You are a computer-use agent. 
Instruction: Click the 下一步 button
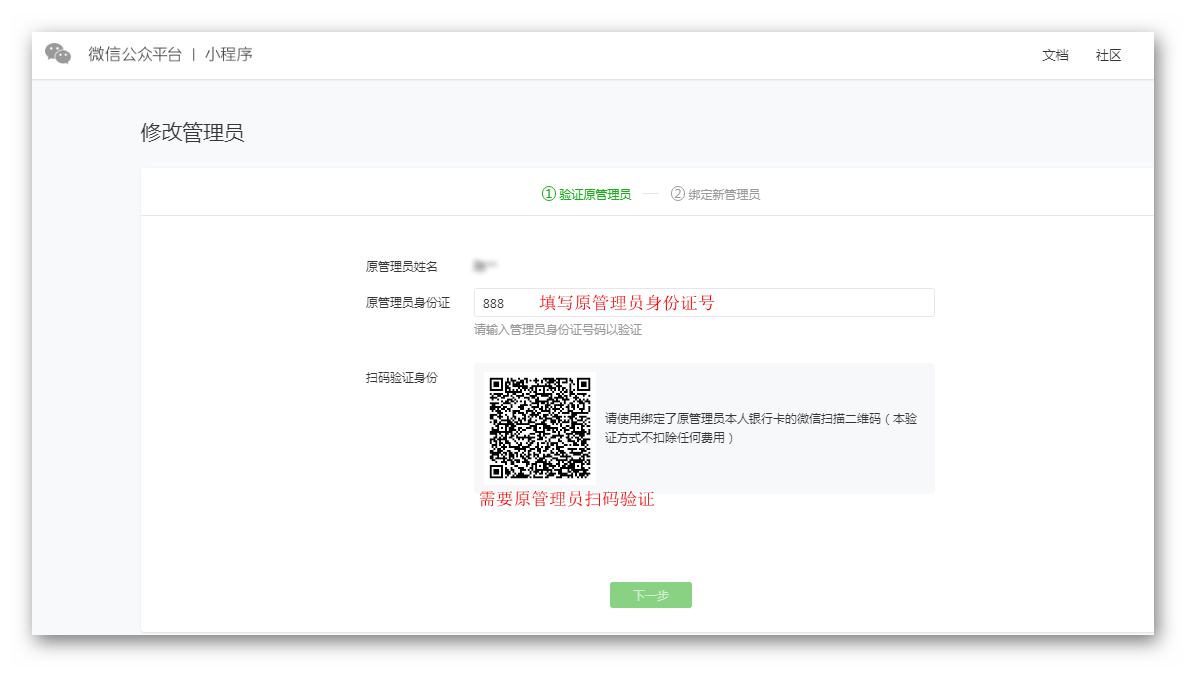tap(651, 595)
